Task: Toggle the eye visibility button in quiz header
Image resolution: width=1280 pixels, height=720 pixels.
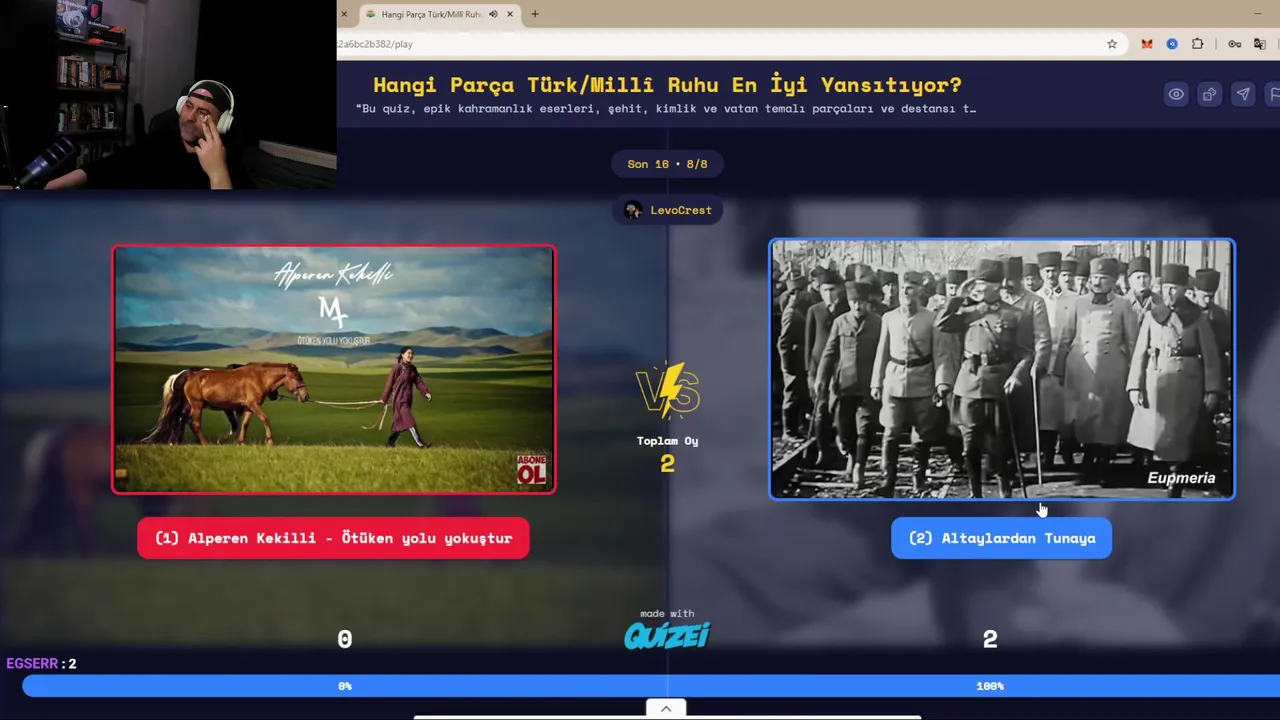Action: pos(1176,94)
